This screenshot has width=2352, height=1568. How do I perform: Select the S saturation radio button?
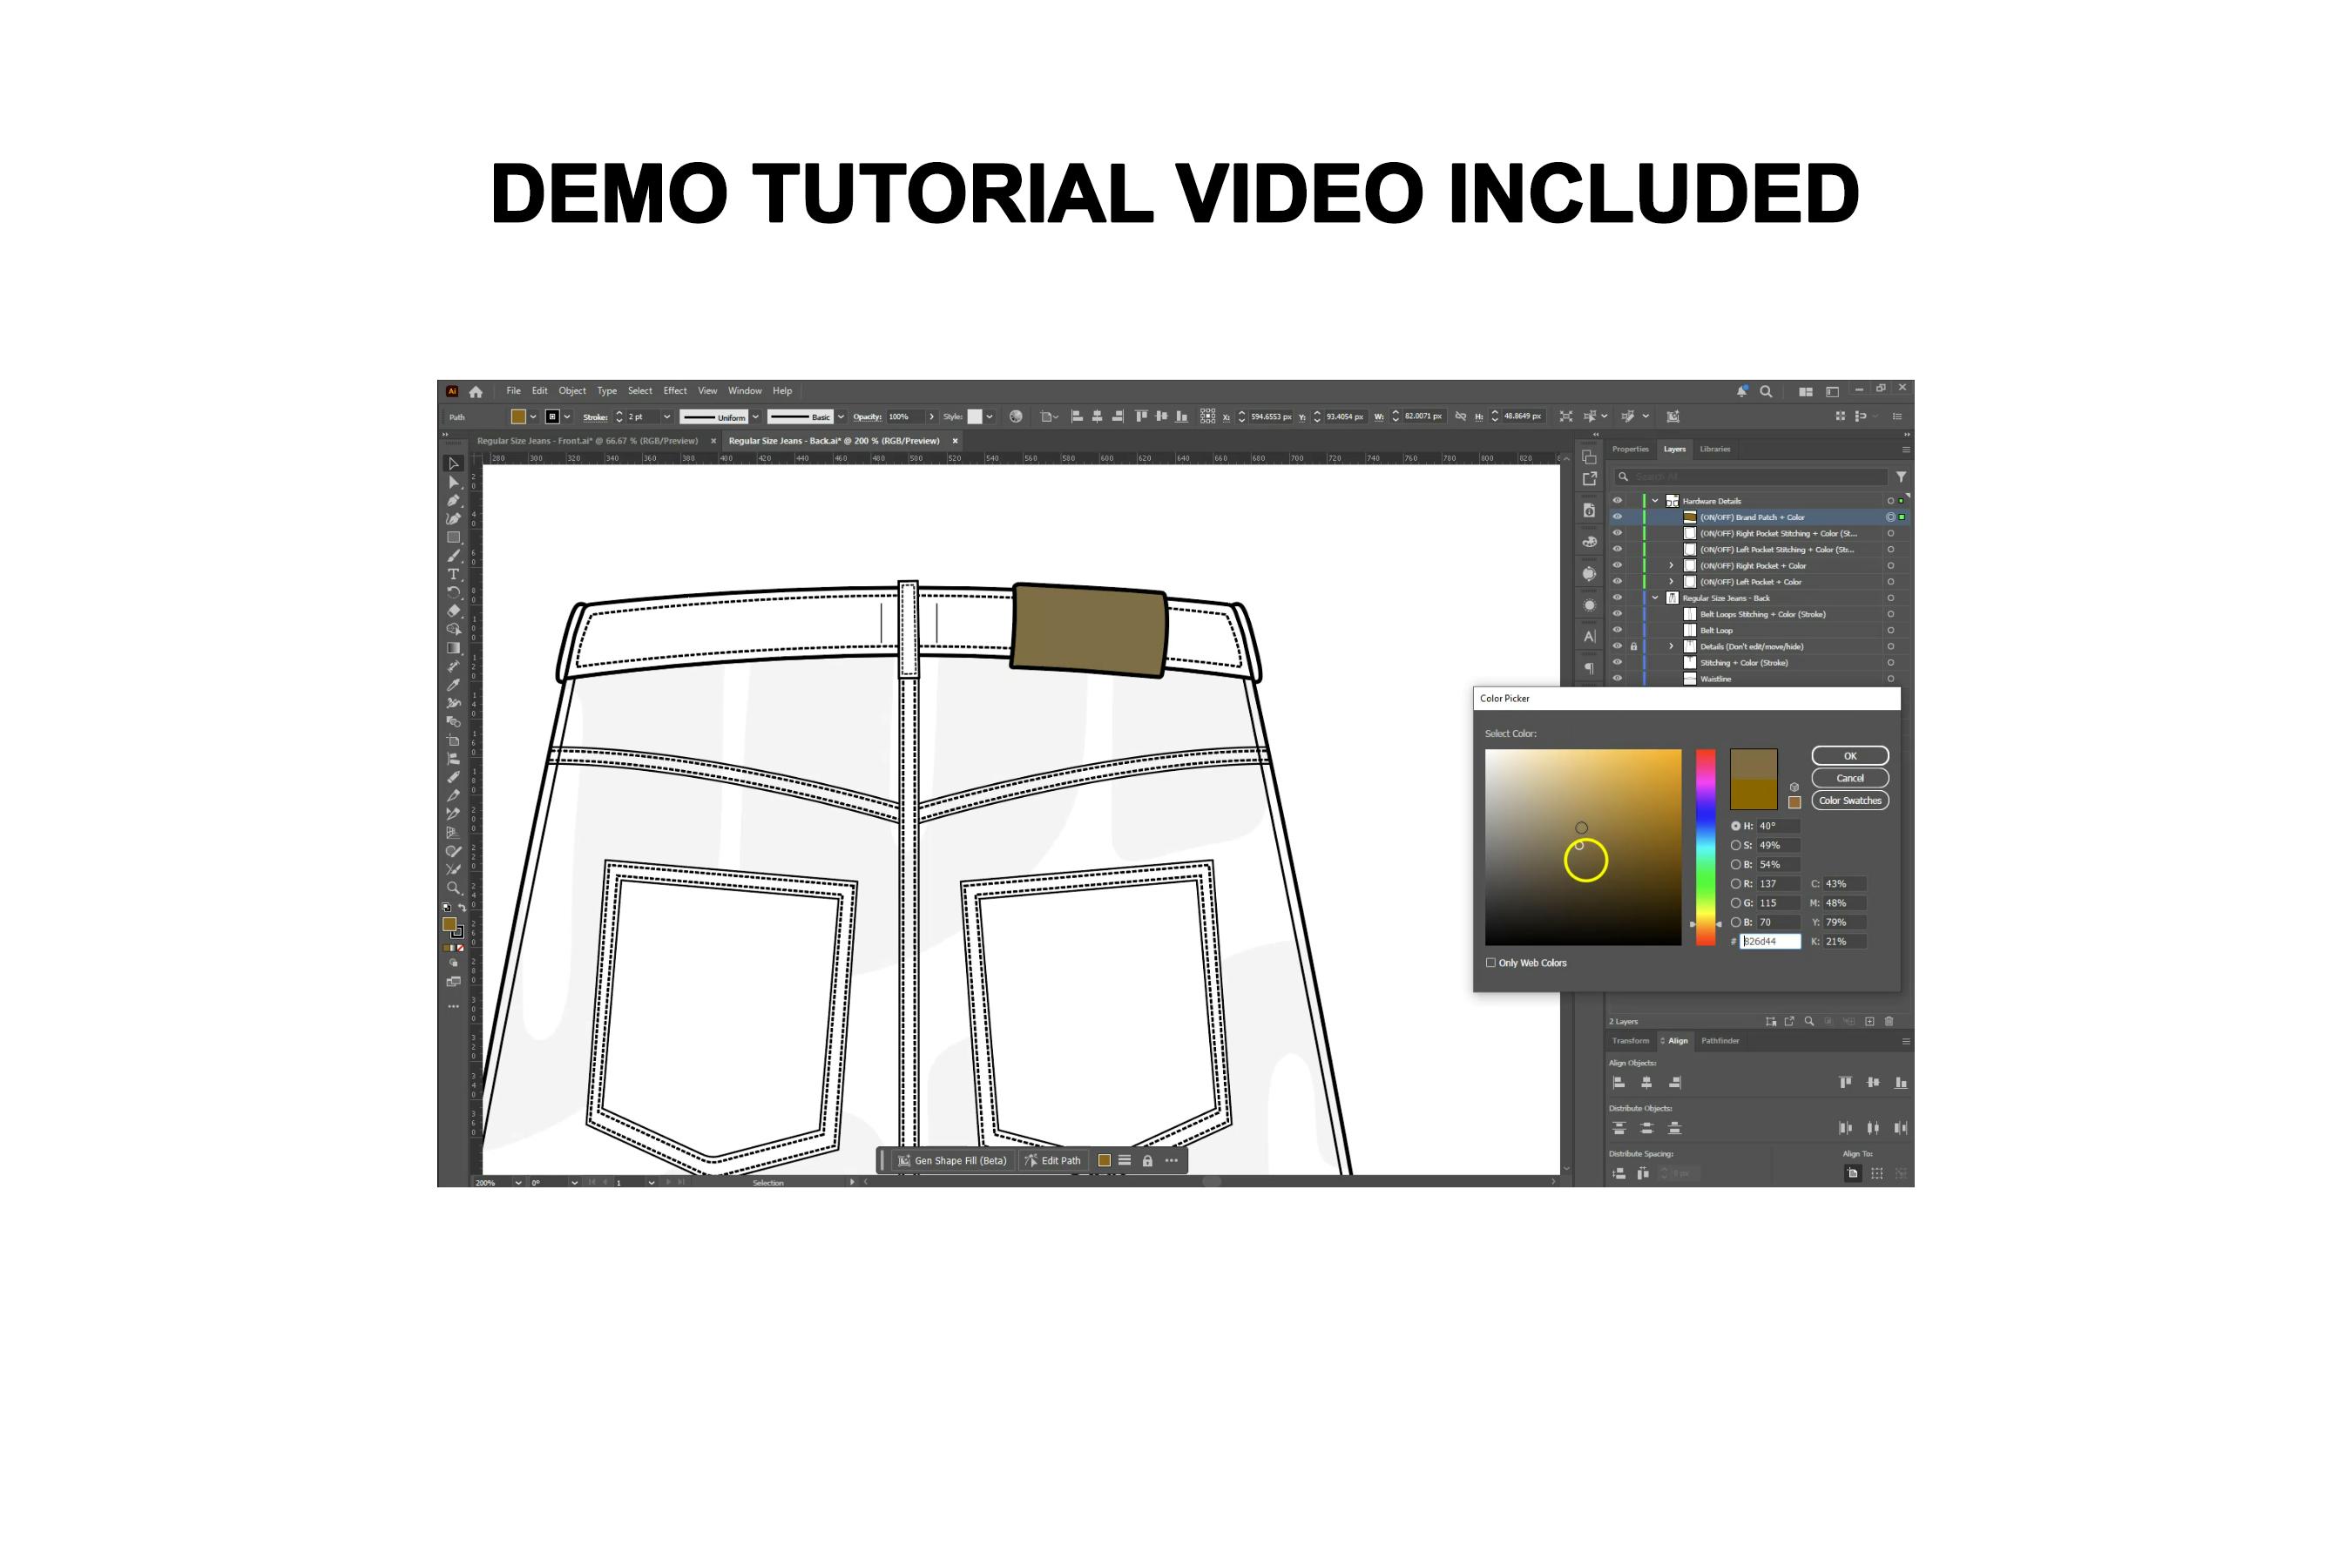pyautogui.click(x=1736, y=845)
